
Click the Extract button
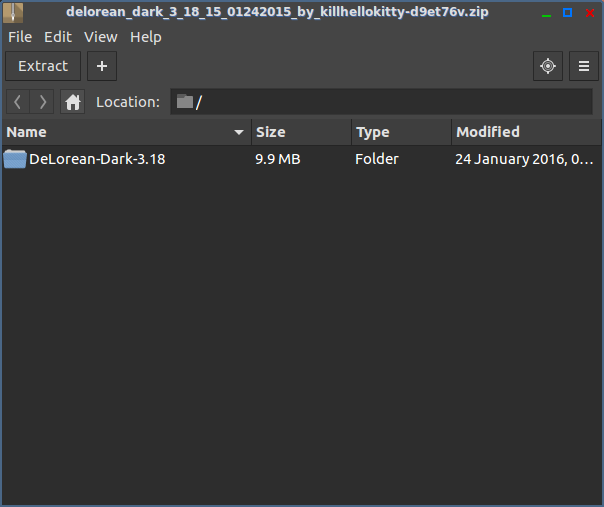click(43, 66)
